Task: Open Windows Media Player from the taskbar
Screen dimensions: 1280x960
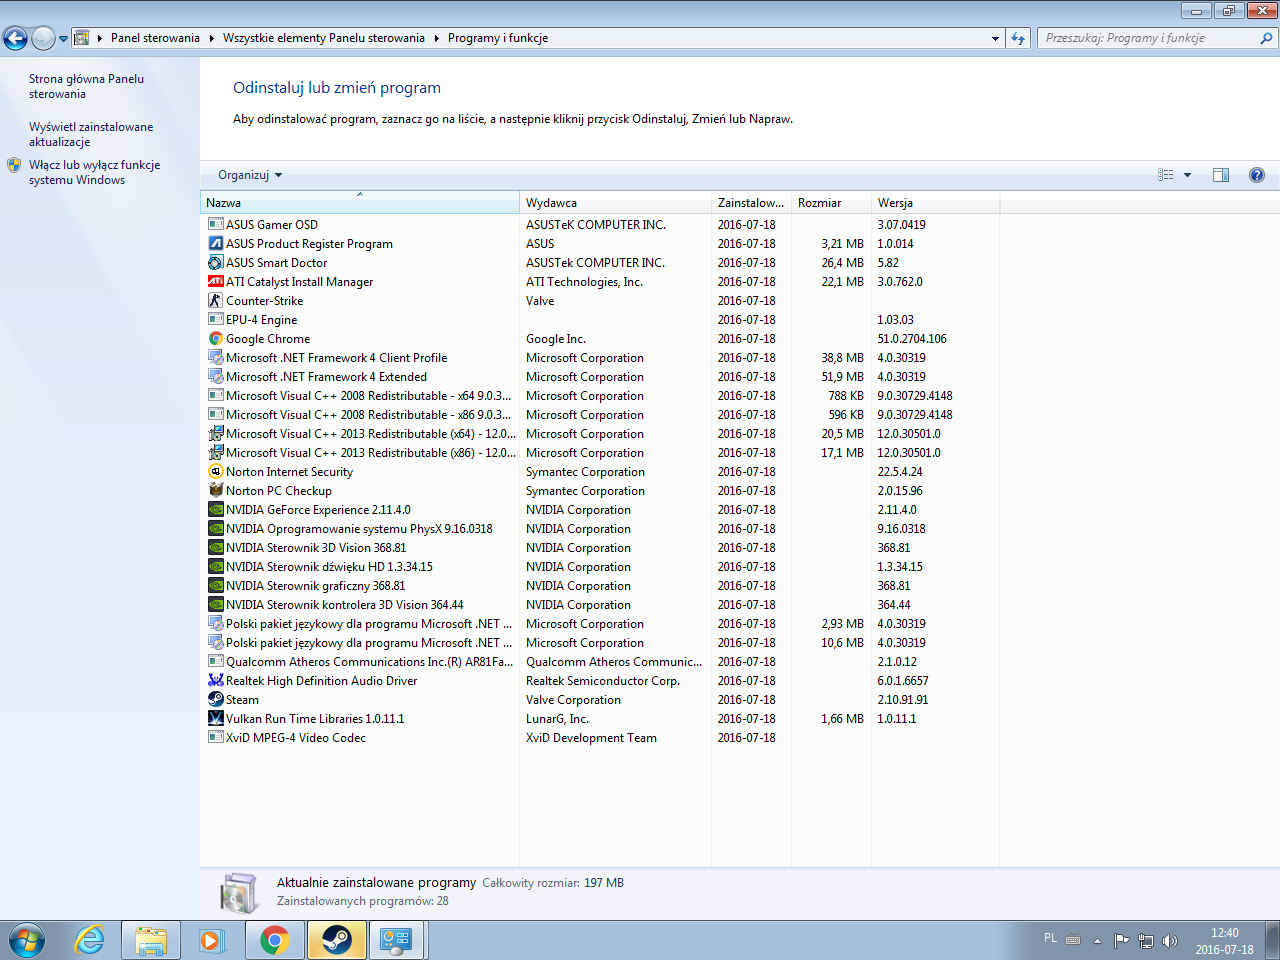Action: click(212, 941)
